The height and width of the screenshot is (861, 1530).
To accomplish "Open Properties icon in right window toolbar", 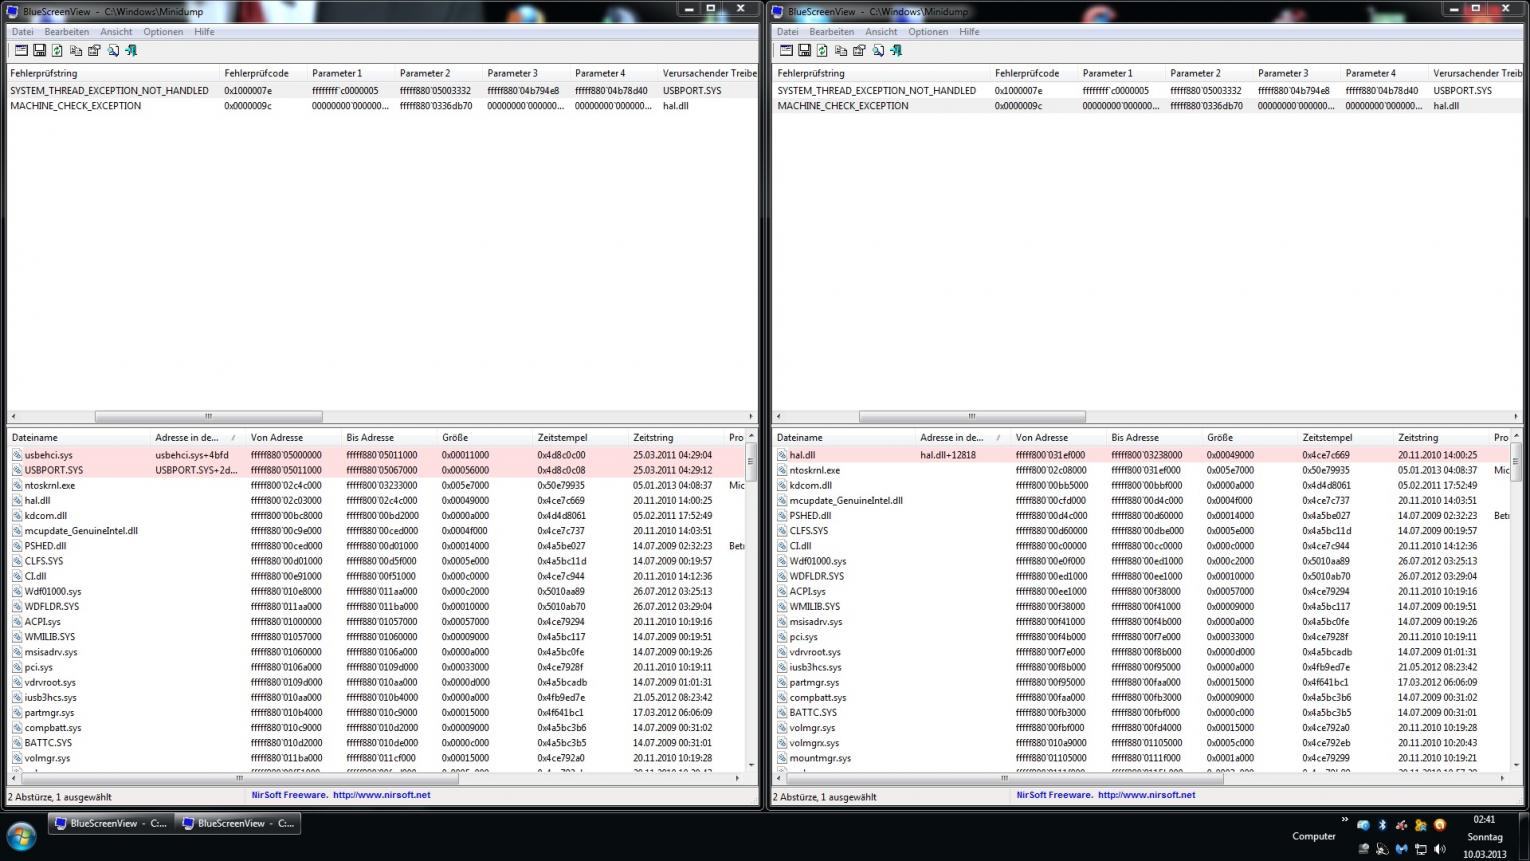I will coord(859,50).
